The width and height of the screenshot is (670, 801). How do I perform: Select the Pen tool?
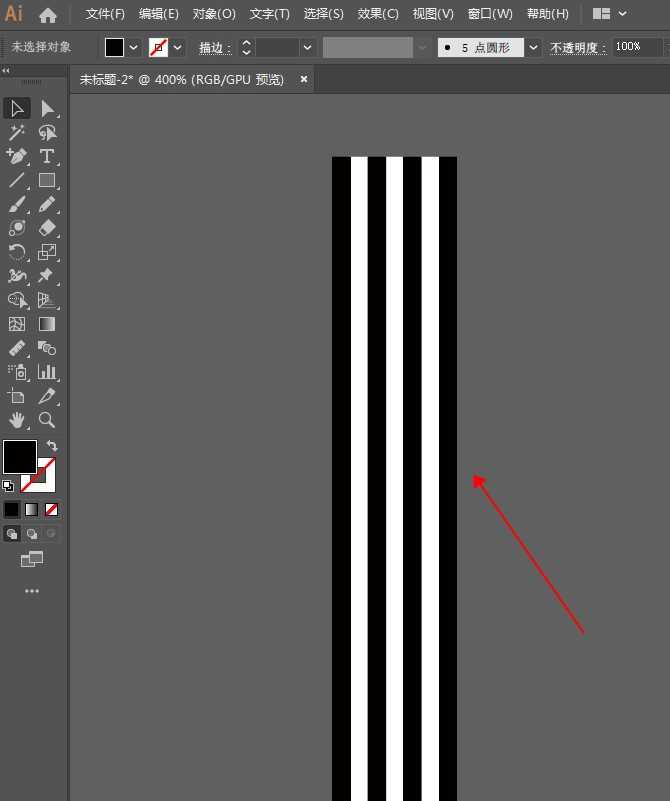pyautogui.click(x=17, y=156)
